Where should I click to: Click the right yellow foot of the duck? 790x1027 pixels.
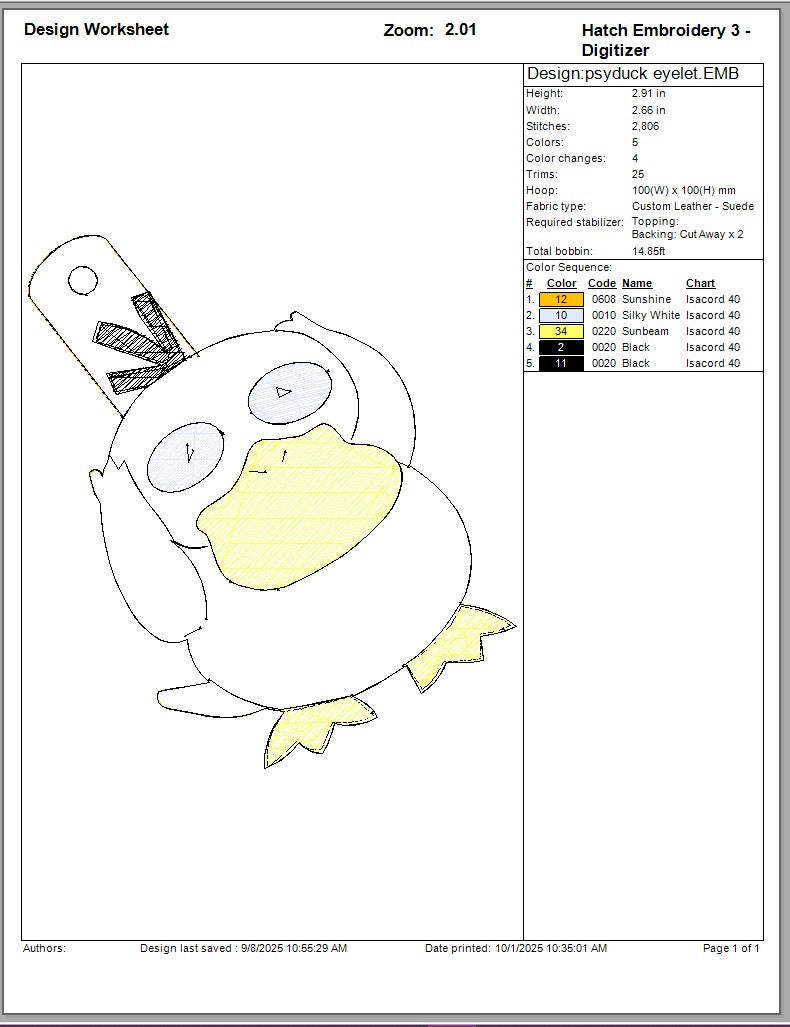click(459, 647)
